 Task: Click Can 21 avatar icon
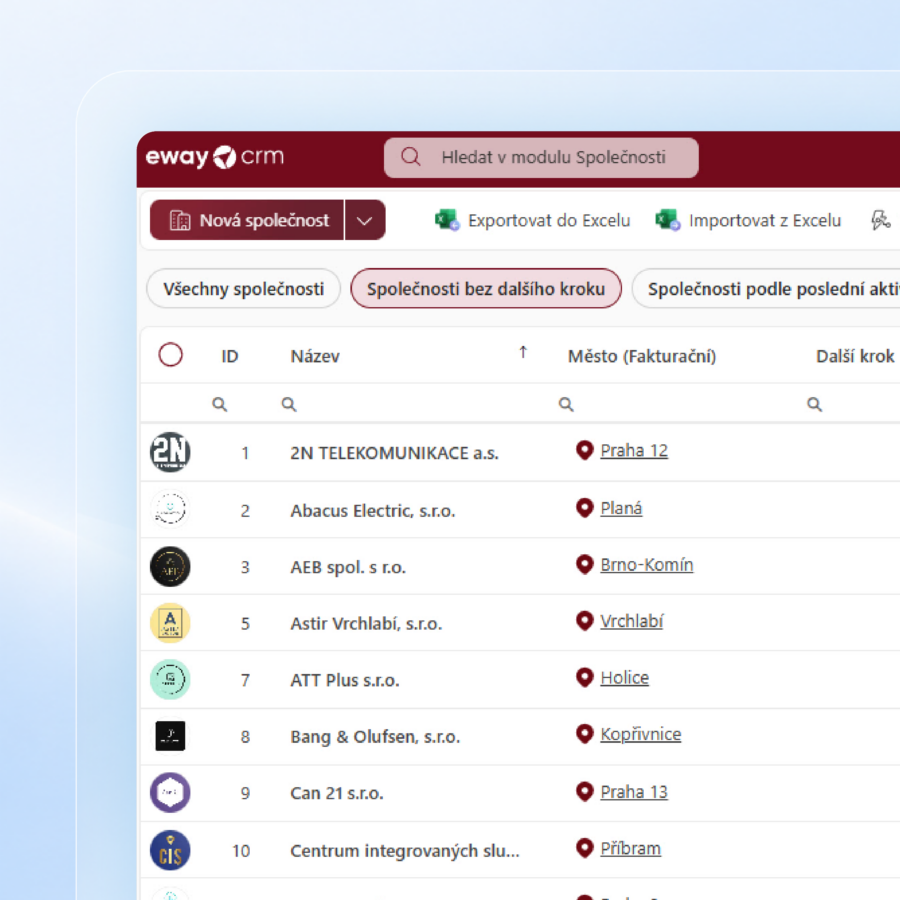tap(170, 793)
